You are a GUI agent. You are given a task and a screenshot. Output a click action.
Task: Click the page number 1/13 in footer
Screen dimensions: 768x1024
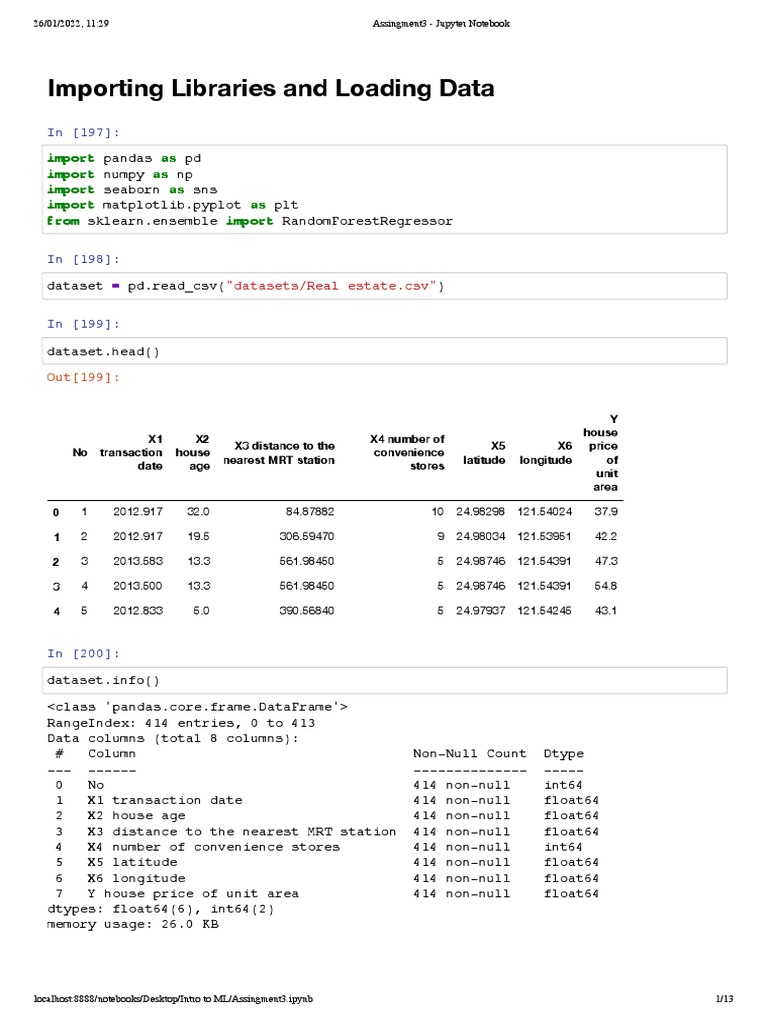coord(725,999)
